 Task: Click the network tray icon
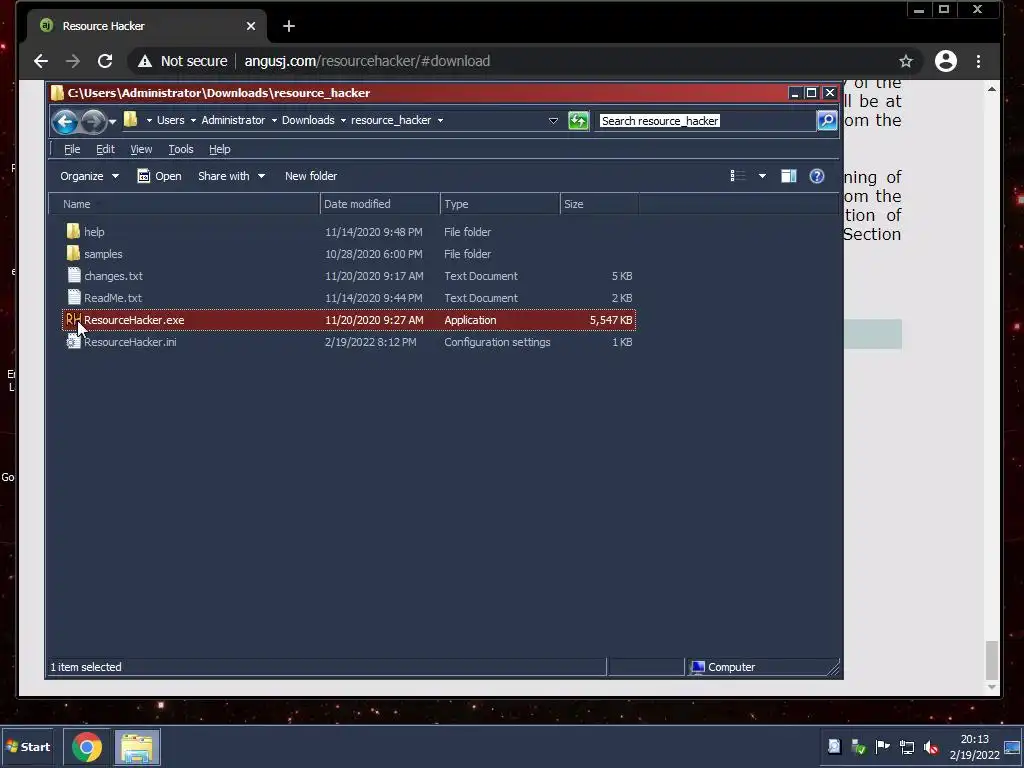[906, 747]
